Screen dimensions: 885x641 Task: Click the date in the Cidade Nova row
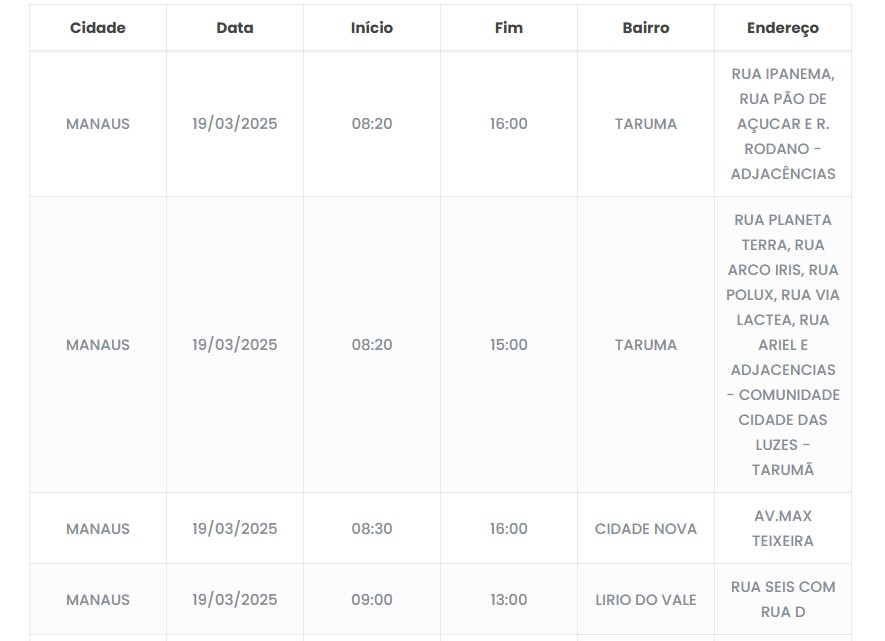(x=235, y=529)
